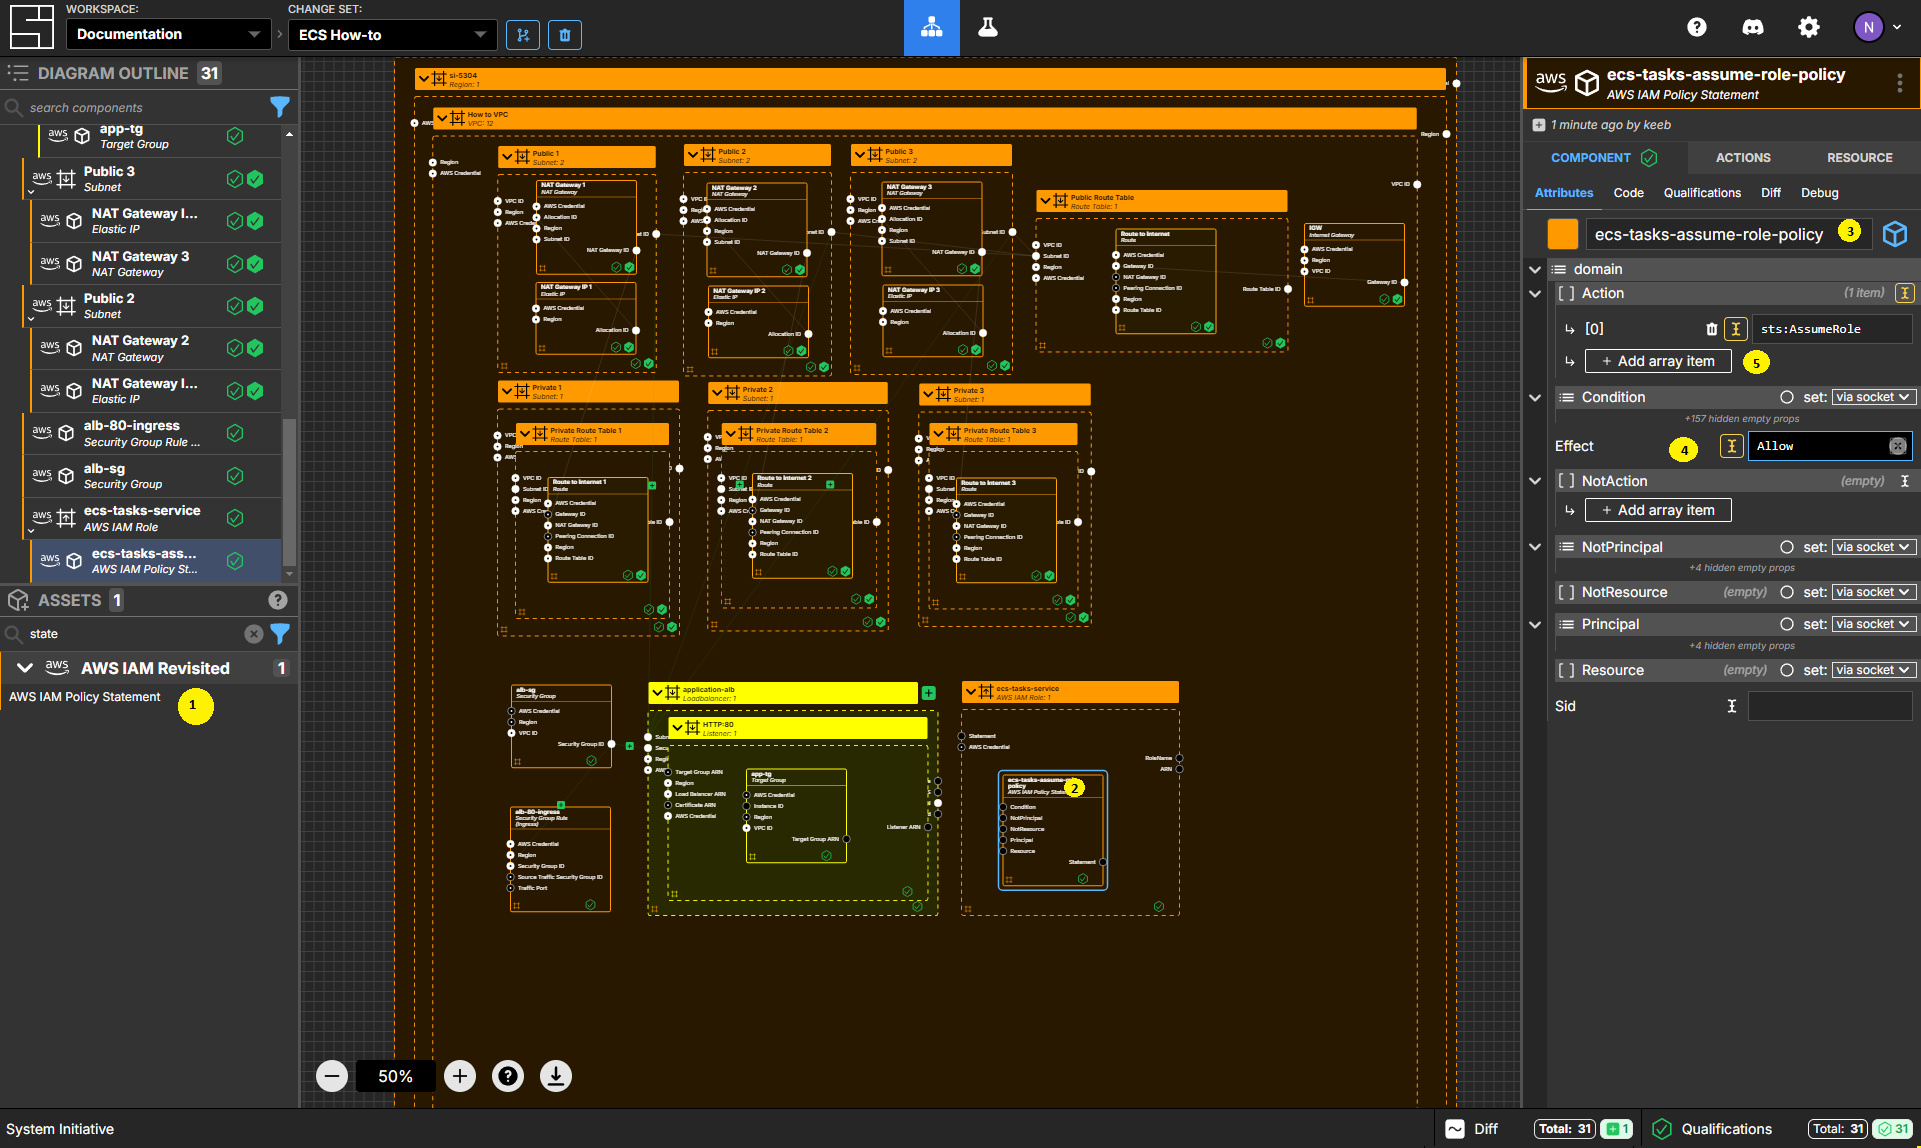Viewport: 1921px width, 1148px height.
Task: Click the 50% zoom level display
Action: 395,1076
